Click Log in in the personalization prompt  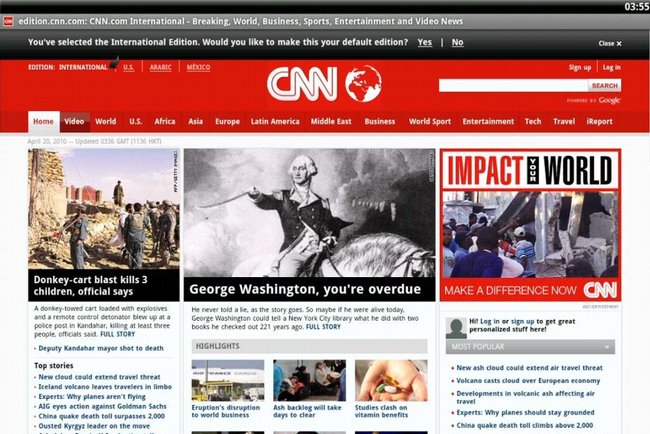[x=490, y=321]
